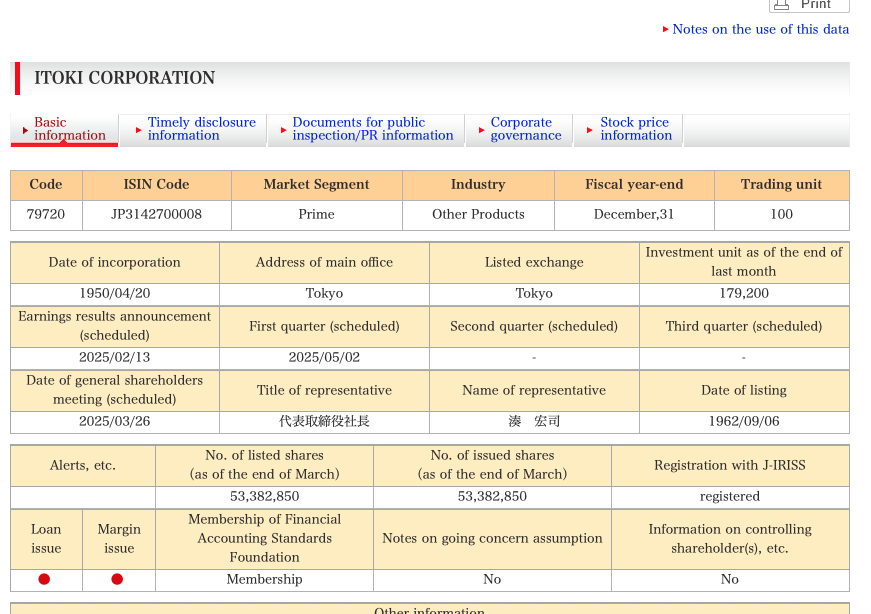871x614 pixels.
Task: Open Notes on the use of this data
Action: [760, 29]
